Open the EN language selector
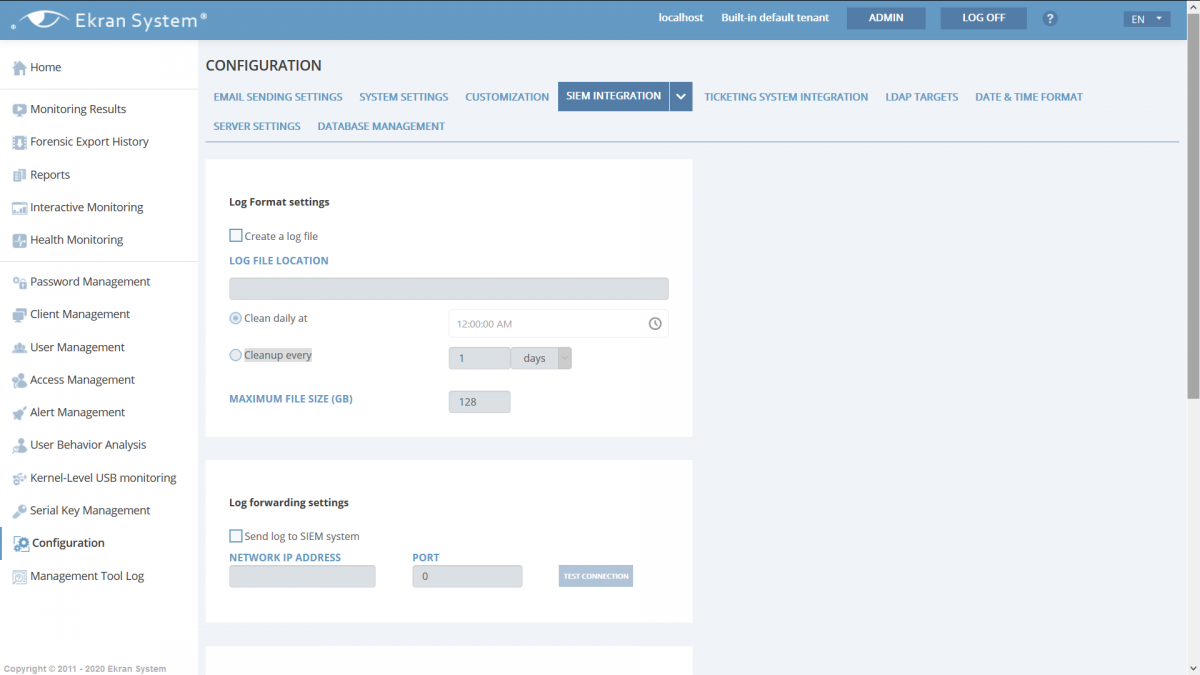The width and height of the screenshot is (1200, 675). tap(1146, 19)
